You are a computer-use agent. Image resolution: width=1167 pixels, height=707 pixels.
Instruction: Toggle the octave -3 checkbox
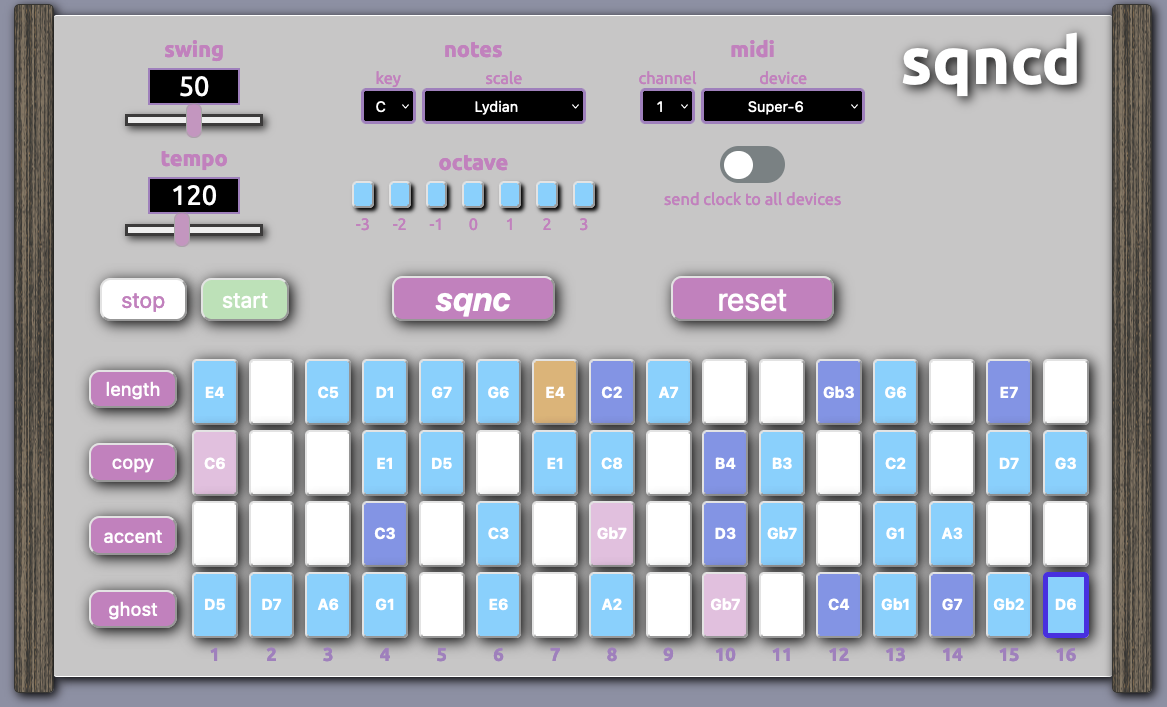[x=362, y=194]
